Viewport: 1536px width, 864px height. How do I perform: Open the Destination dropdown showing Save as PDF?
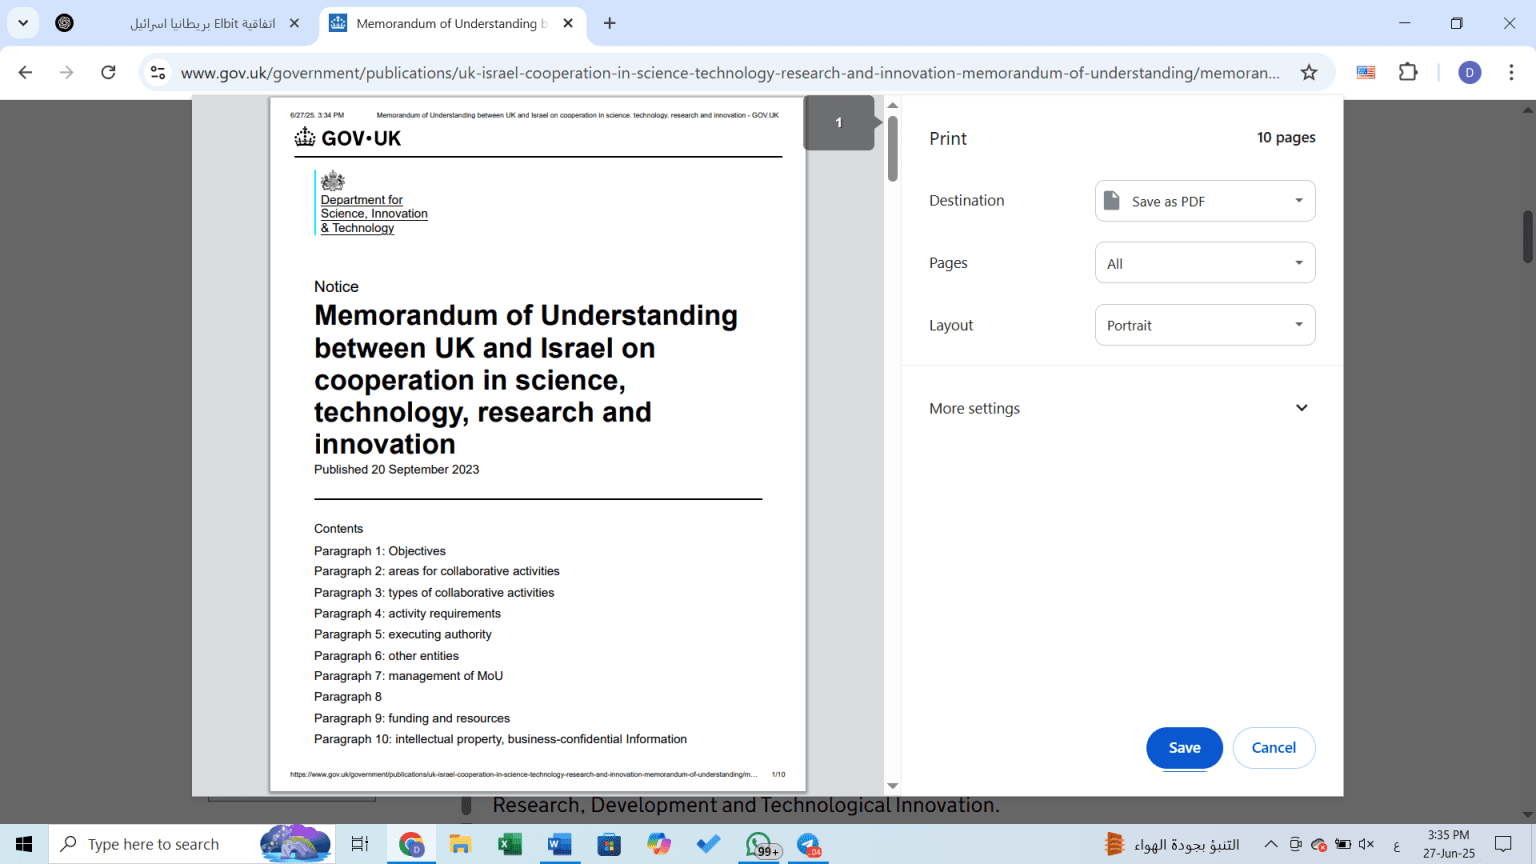click(x=1204, y=201)
